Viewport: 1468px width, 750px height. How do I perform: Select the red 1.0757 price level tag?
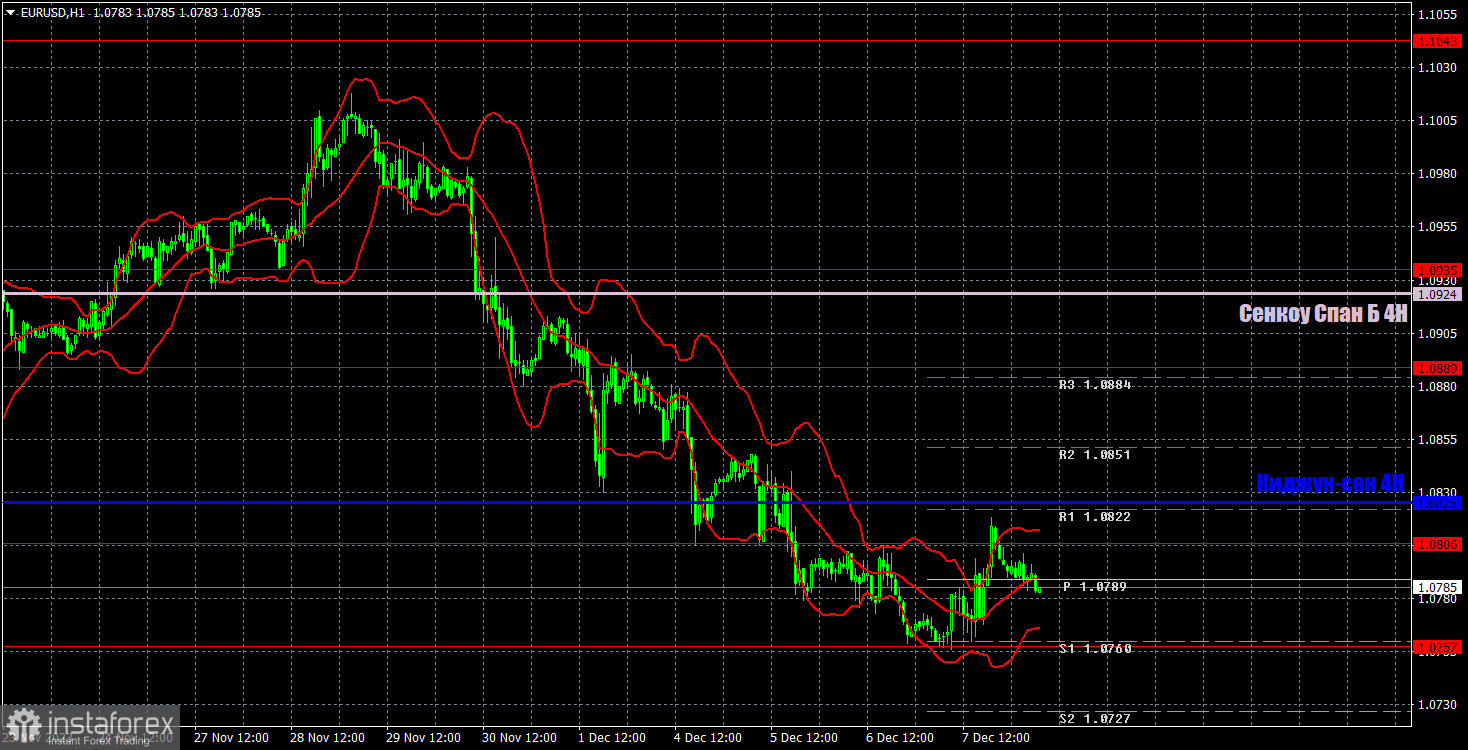point(1439,647)
